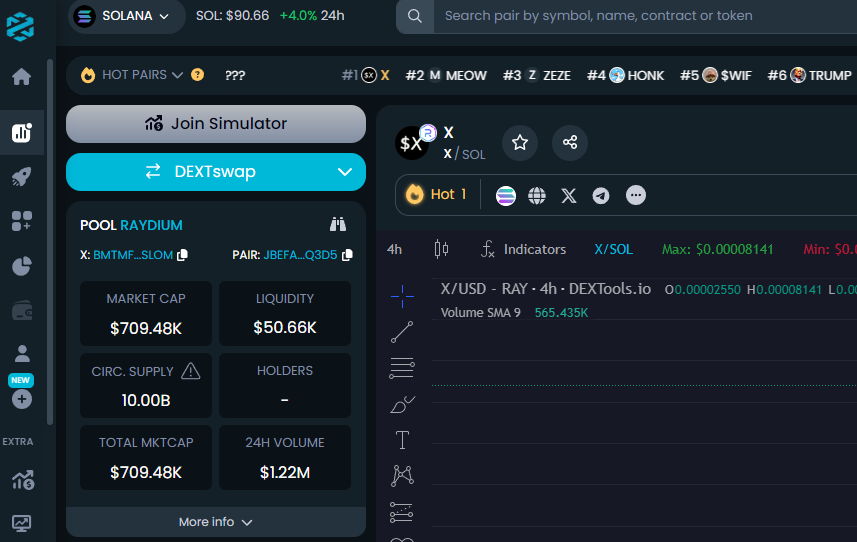Viewport: 857px width, 542px height.
Task: Open the multichart grid sidebar icon
Action: (x=22, y=221)
